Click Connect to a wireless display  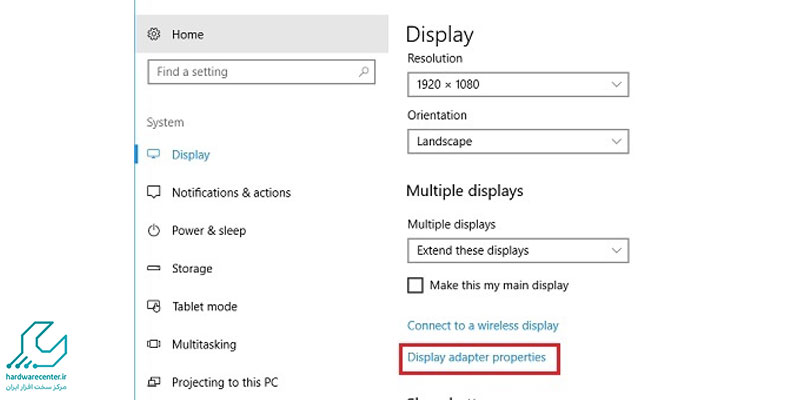(x=483, y=326)
